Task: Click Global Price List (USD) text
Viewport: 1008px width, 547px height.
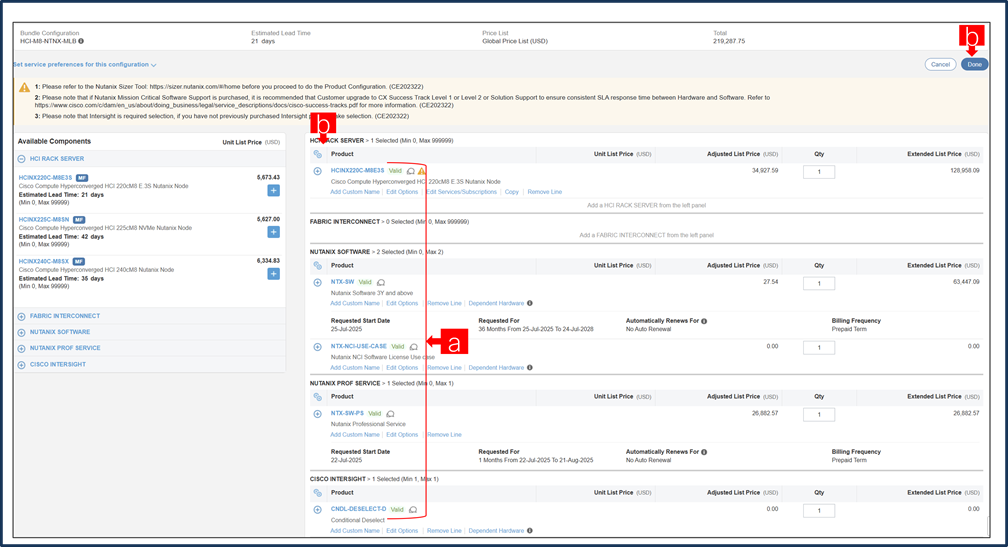Action: click(x=515, y=41)
